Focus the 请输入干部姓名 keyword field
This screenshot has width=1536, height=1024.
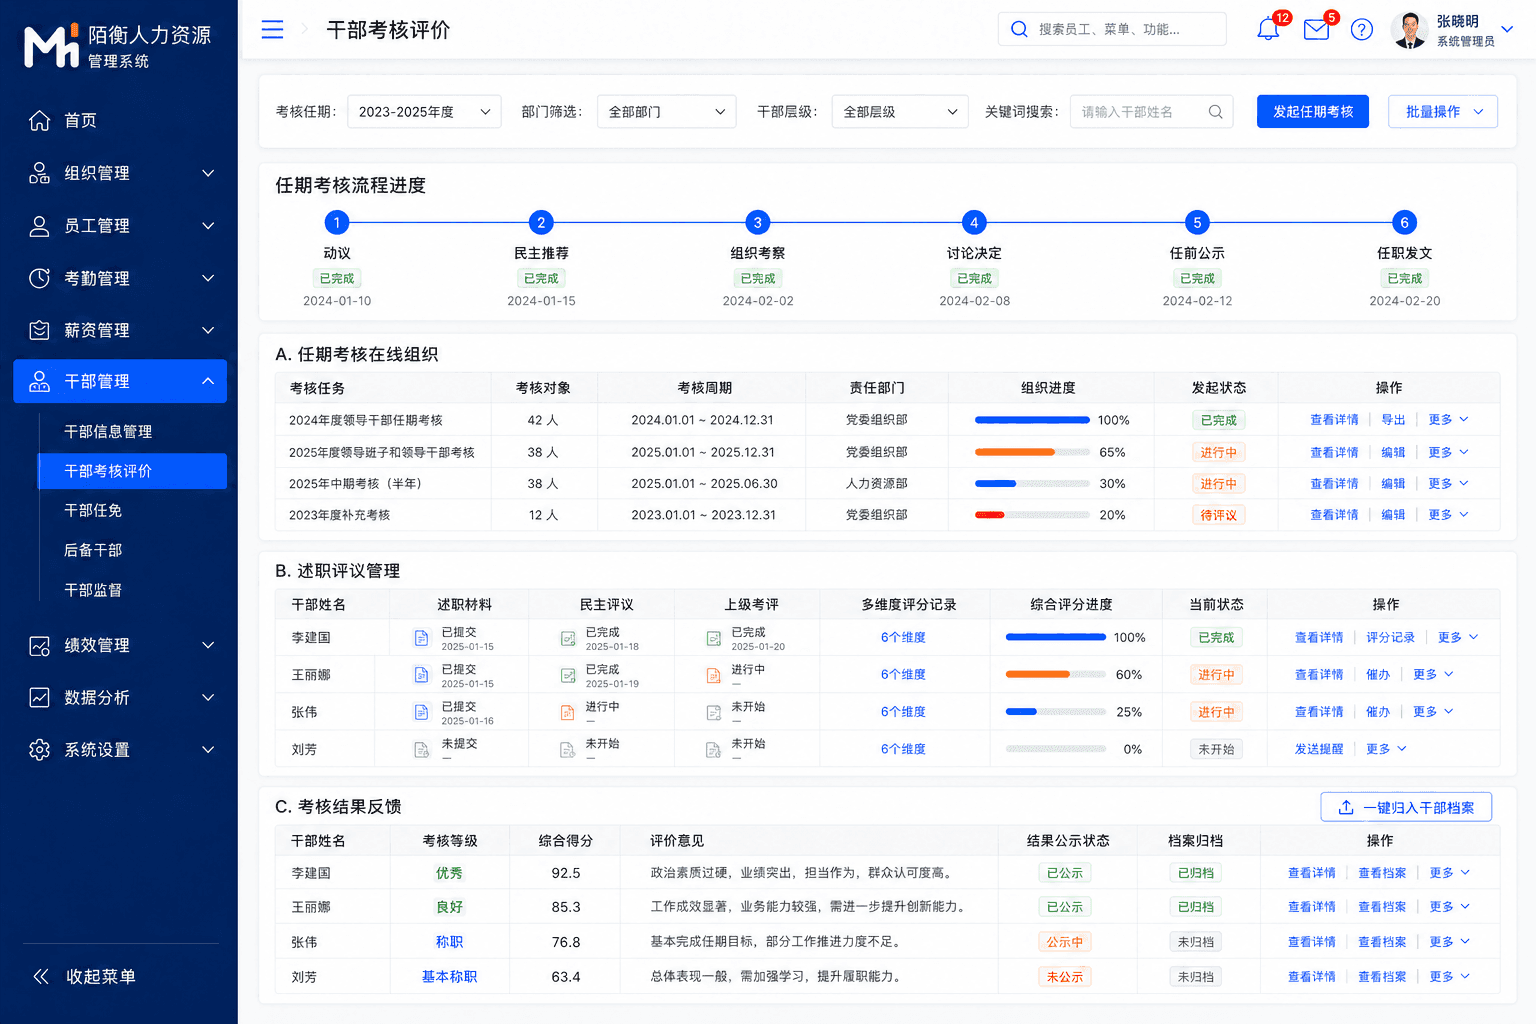click(1151, 112)
